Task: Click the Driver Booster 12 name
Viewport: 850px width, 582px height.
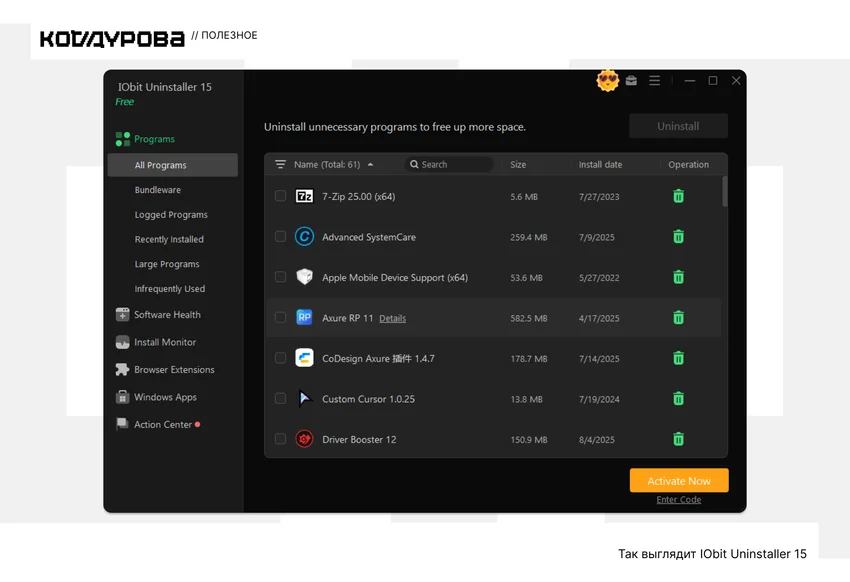Action: [359, 439]
